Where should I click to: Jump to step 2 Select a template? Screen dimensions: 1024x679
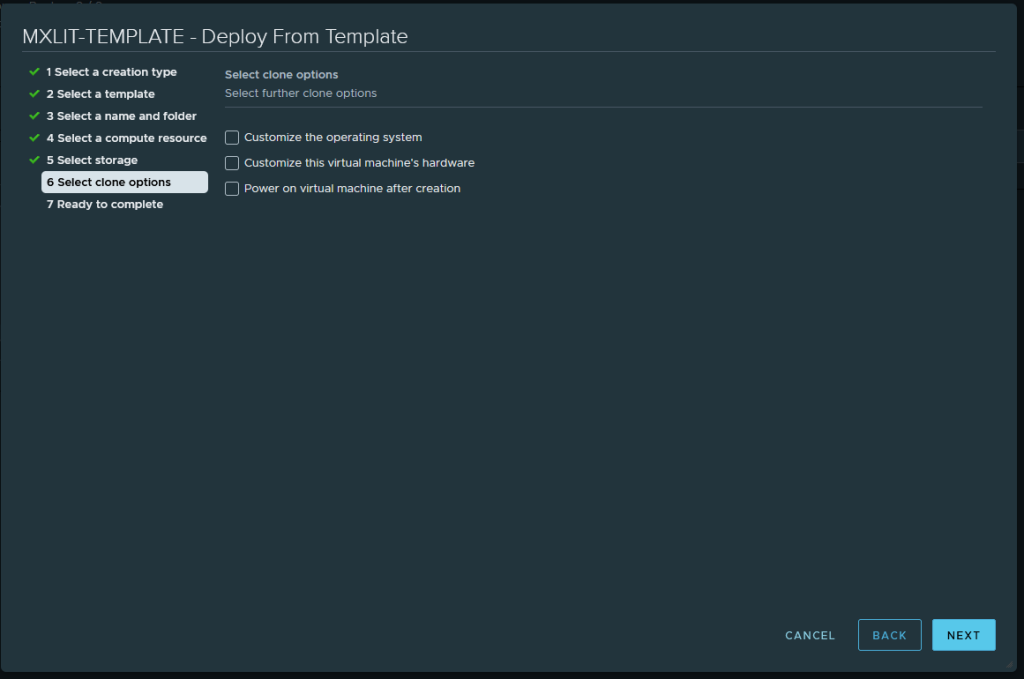[100, 94]
